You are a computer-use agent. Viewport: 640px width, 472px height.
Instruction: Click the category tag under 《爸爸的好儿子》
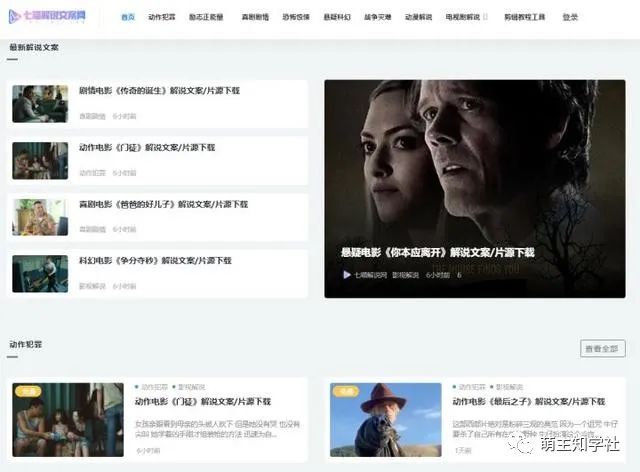tap(92, 229)
